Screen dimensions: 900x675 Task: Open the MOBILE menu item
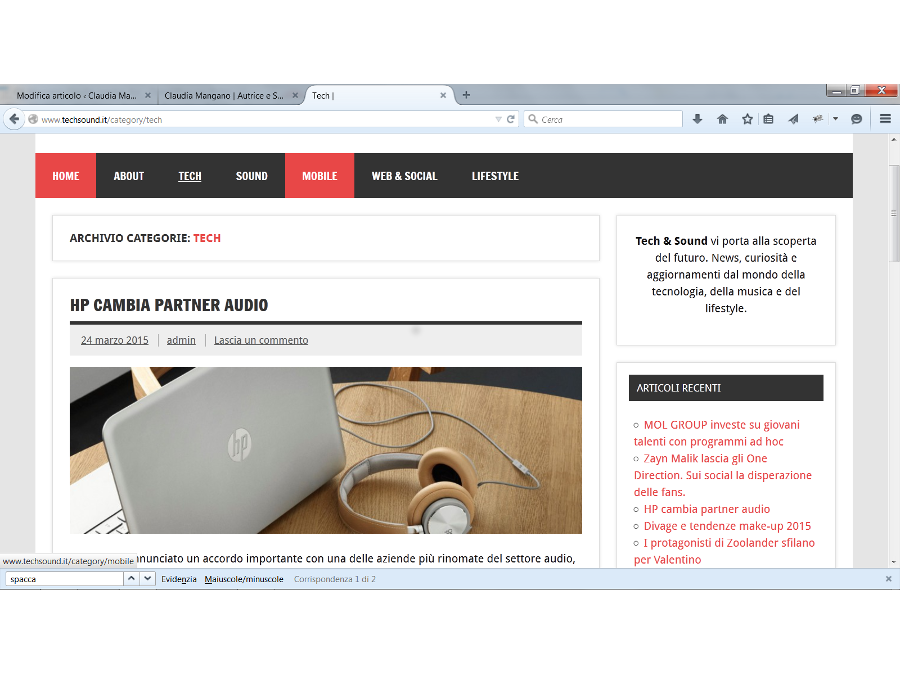pyautogui.click(x=320, y=176)
